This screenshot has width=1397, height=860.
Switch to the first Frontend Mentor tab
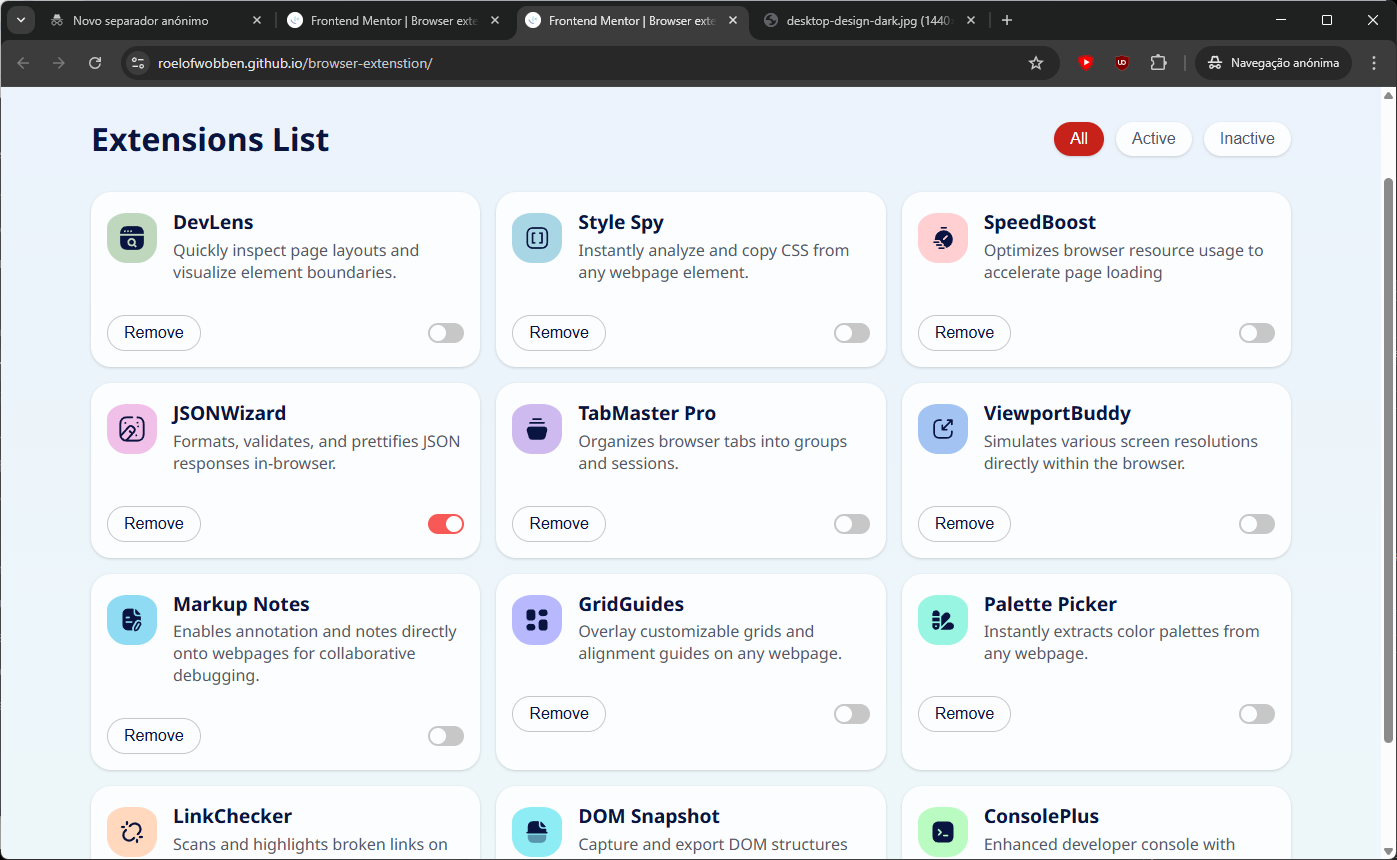point(395,20)
